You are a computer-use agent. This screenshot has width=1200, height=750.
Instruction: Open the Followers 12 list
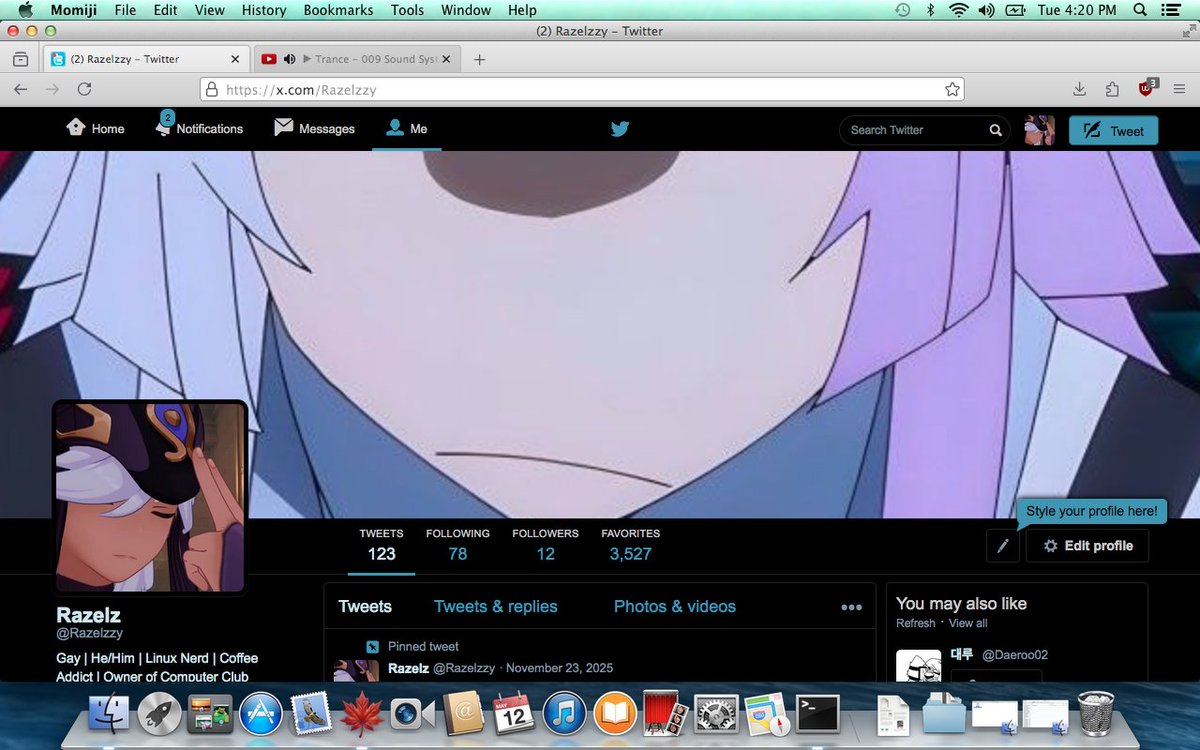(545, 545)
